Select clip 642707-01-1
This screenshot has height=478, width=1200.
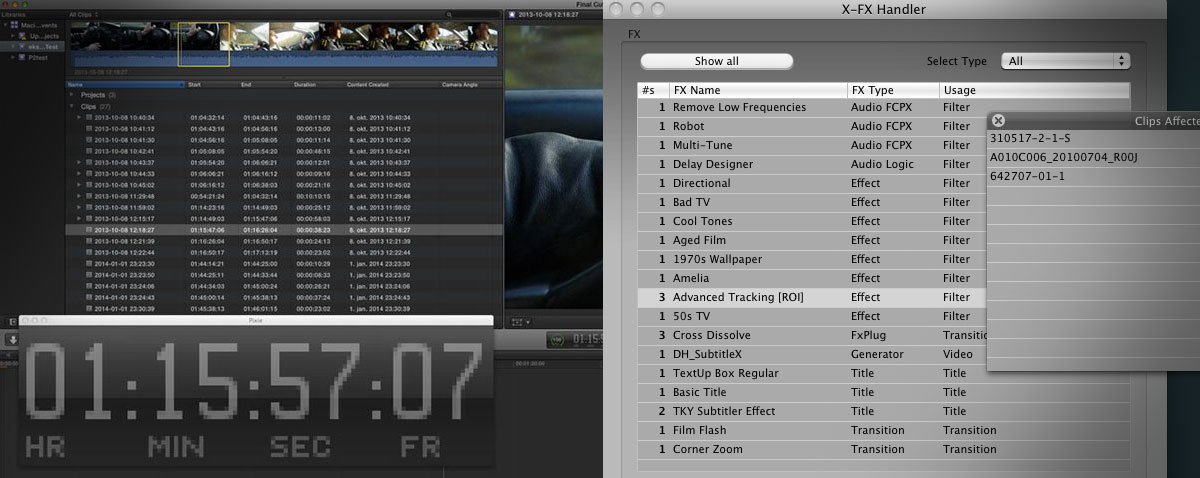click(x=1093, y=176)
